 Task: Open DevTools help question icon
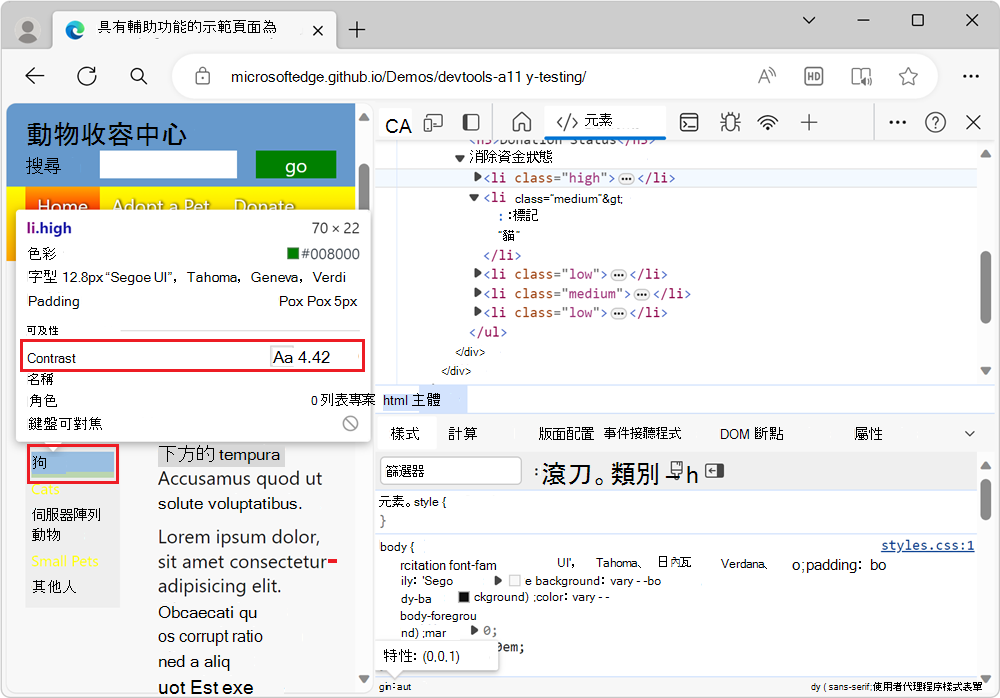(x=935, y=122)
